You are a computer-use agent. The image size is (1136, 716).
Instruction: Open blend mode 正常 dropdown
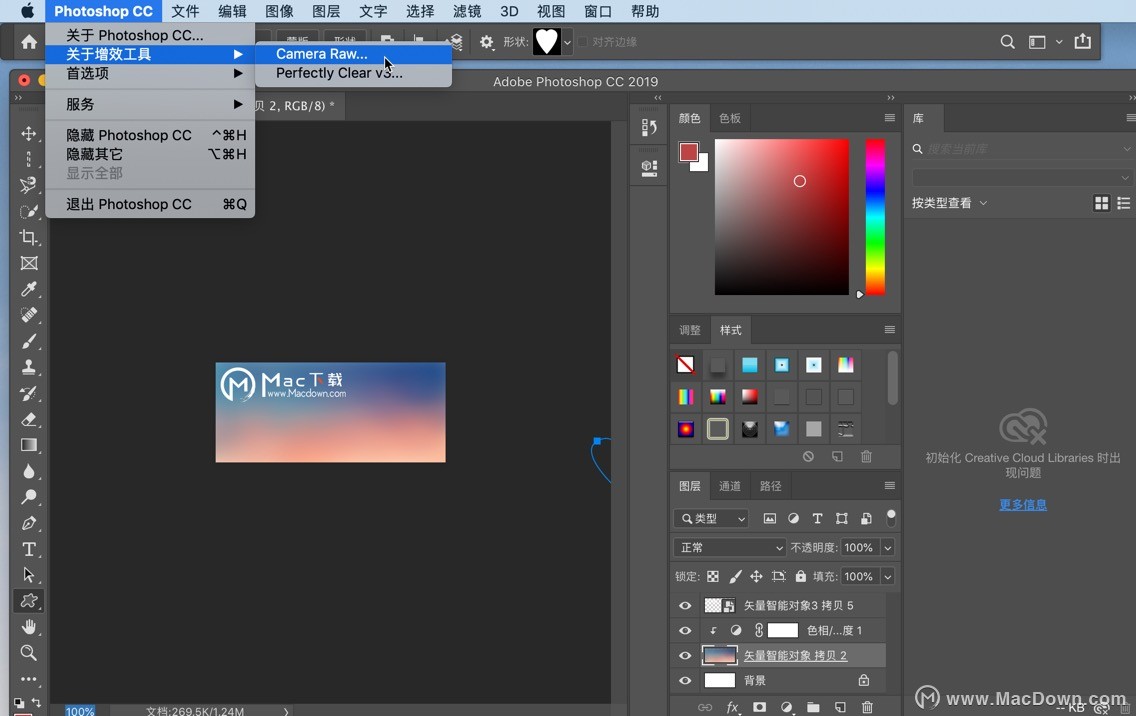[x=730, y=547]
